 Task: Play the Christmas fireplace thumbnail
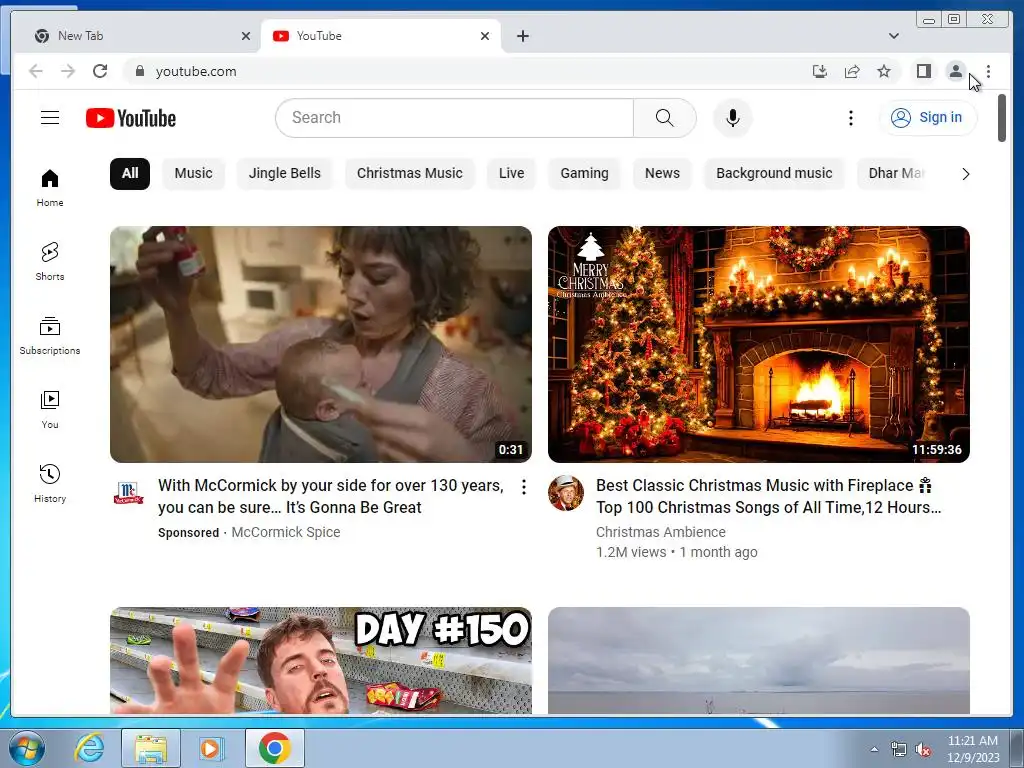click(759, 344)
